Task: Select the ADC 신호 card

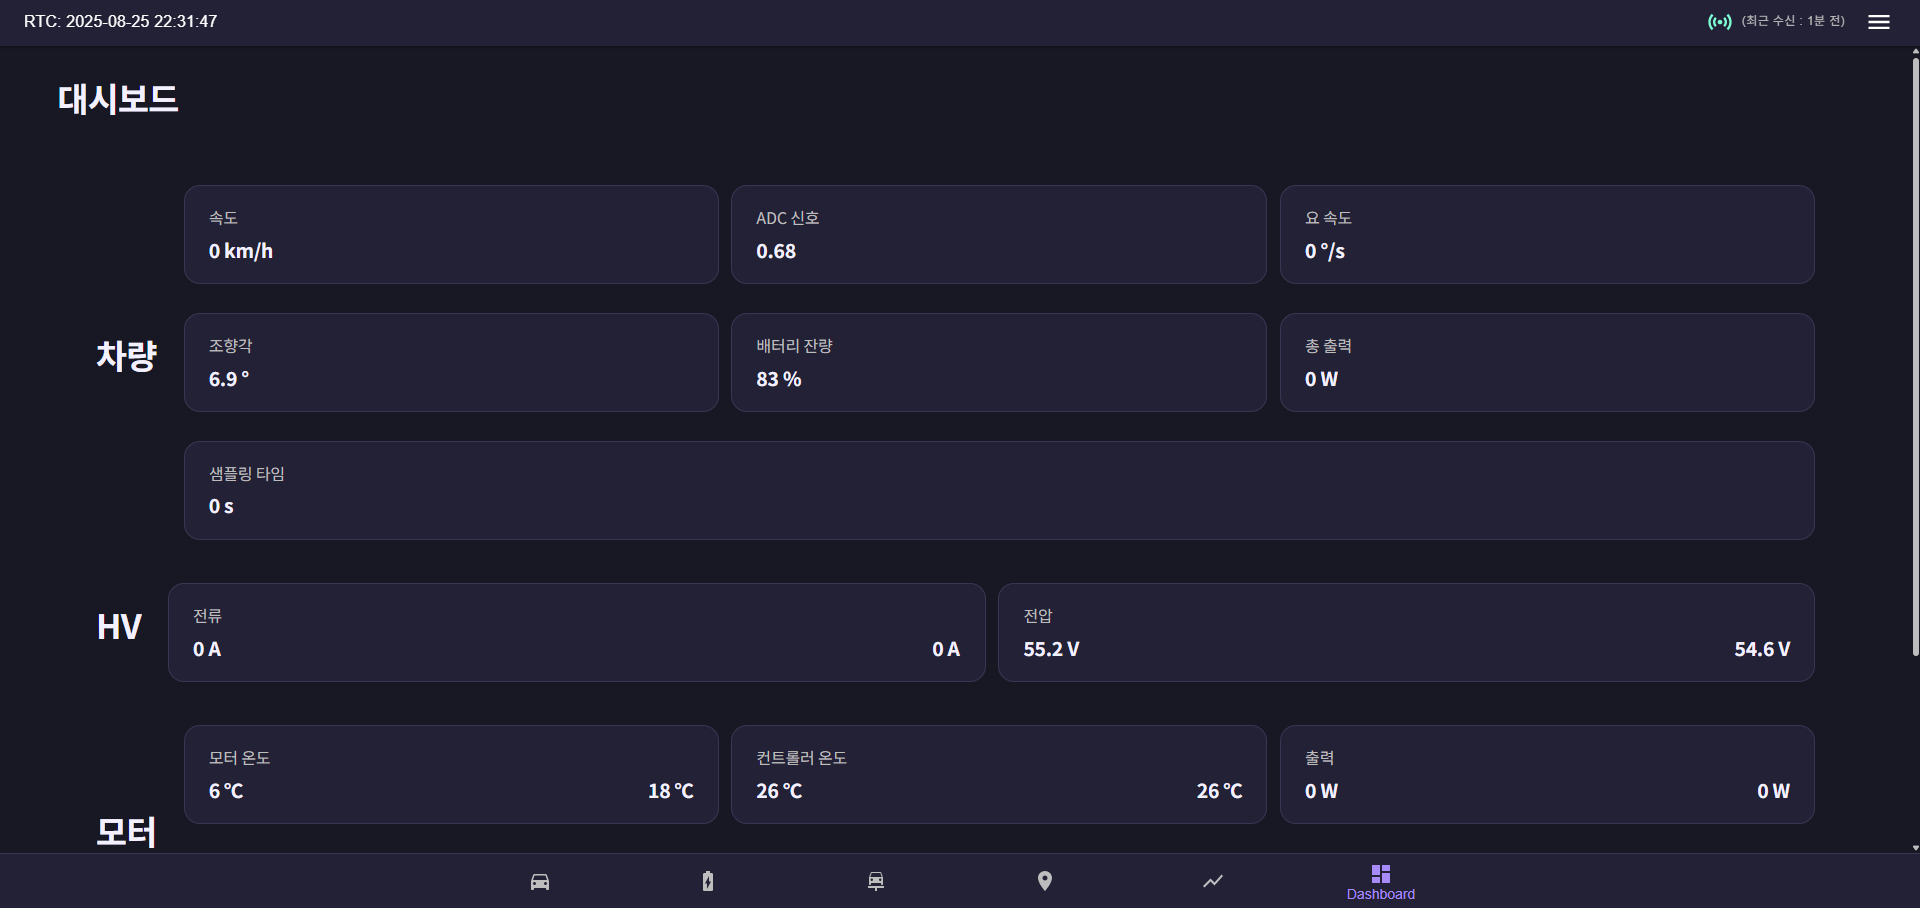Action: pos(998,234)
